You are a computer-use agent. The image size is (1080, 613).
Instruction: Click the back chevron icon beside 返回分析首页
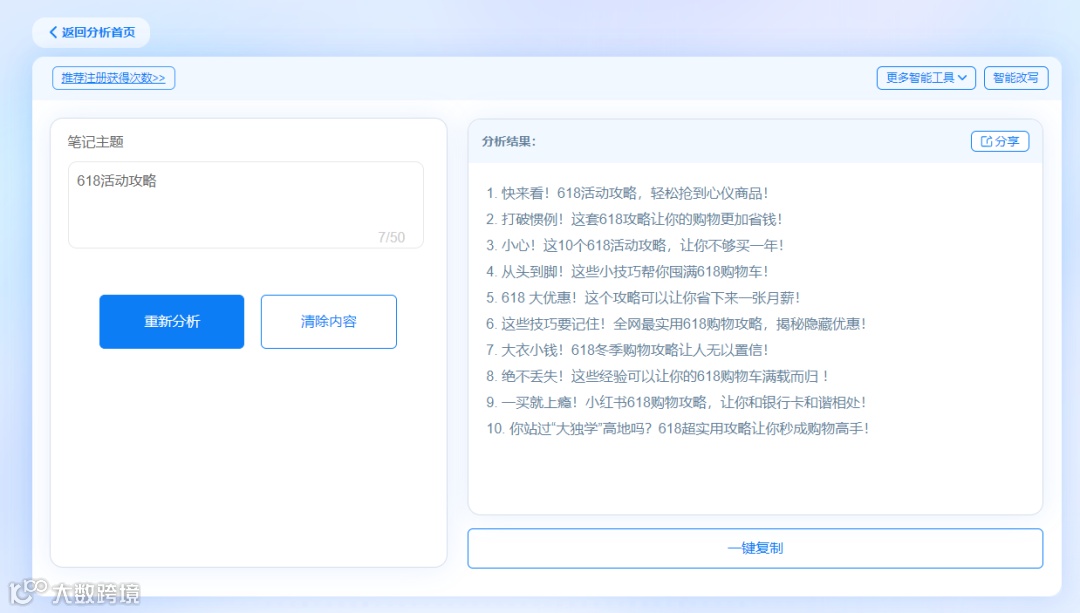(53, 32)
